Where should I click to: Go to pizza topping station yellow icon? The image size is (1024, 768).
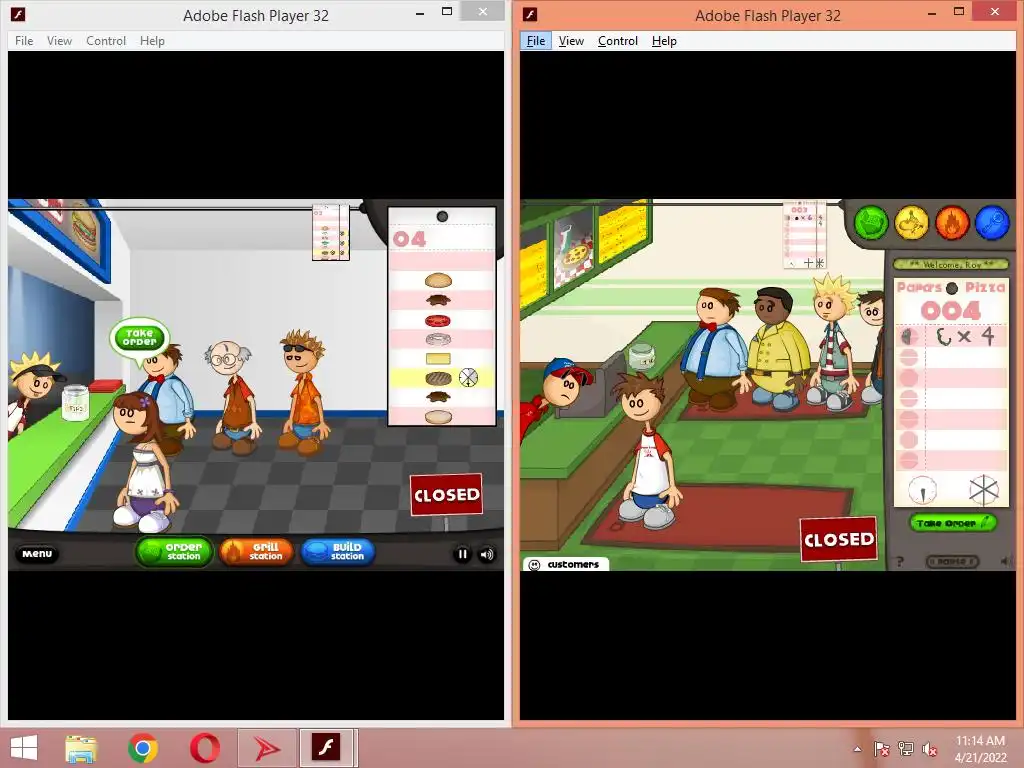point(912,222)
